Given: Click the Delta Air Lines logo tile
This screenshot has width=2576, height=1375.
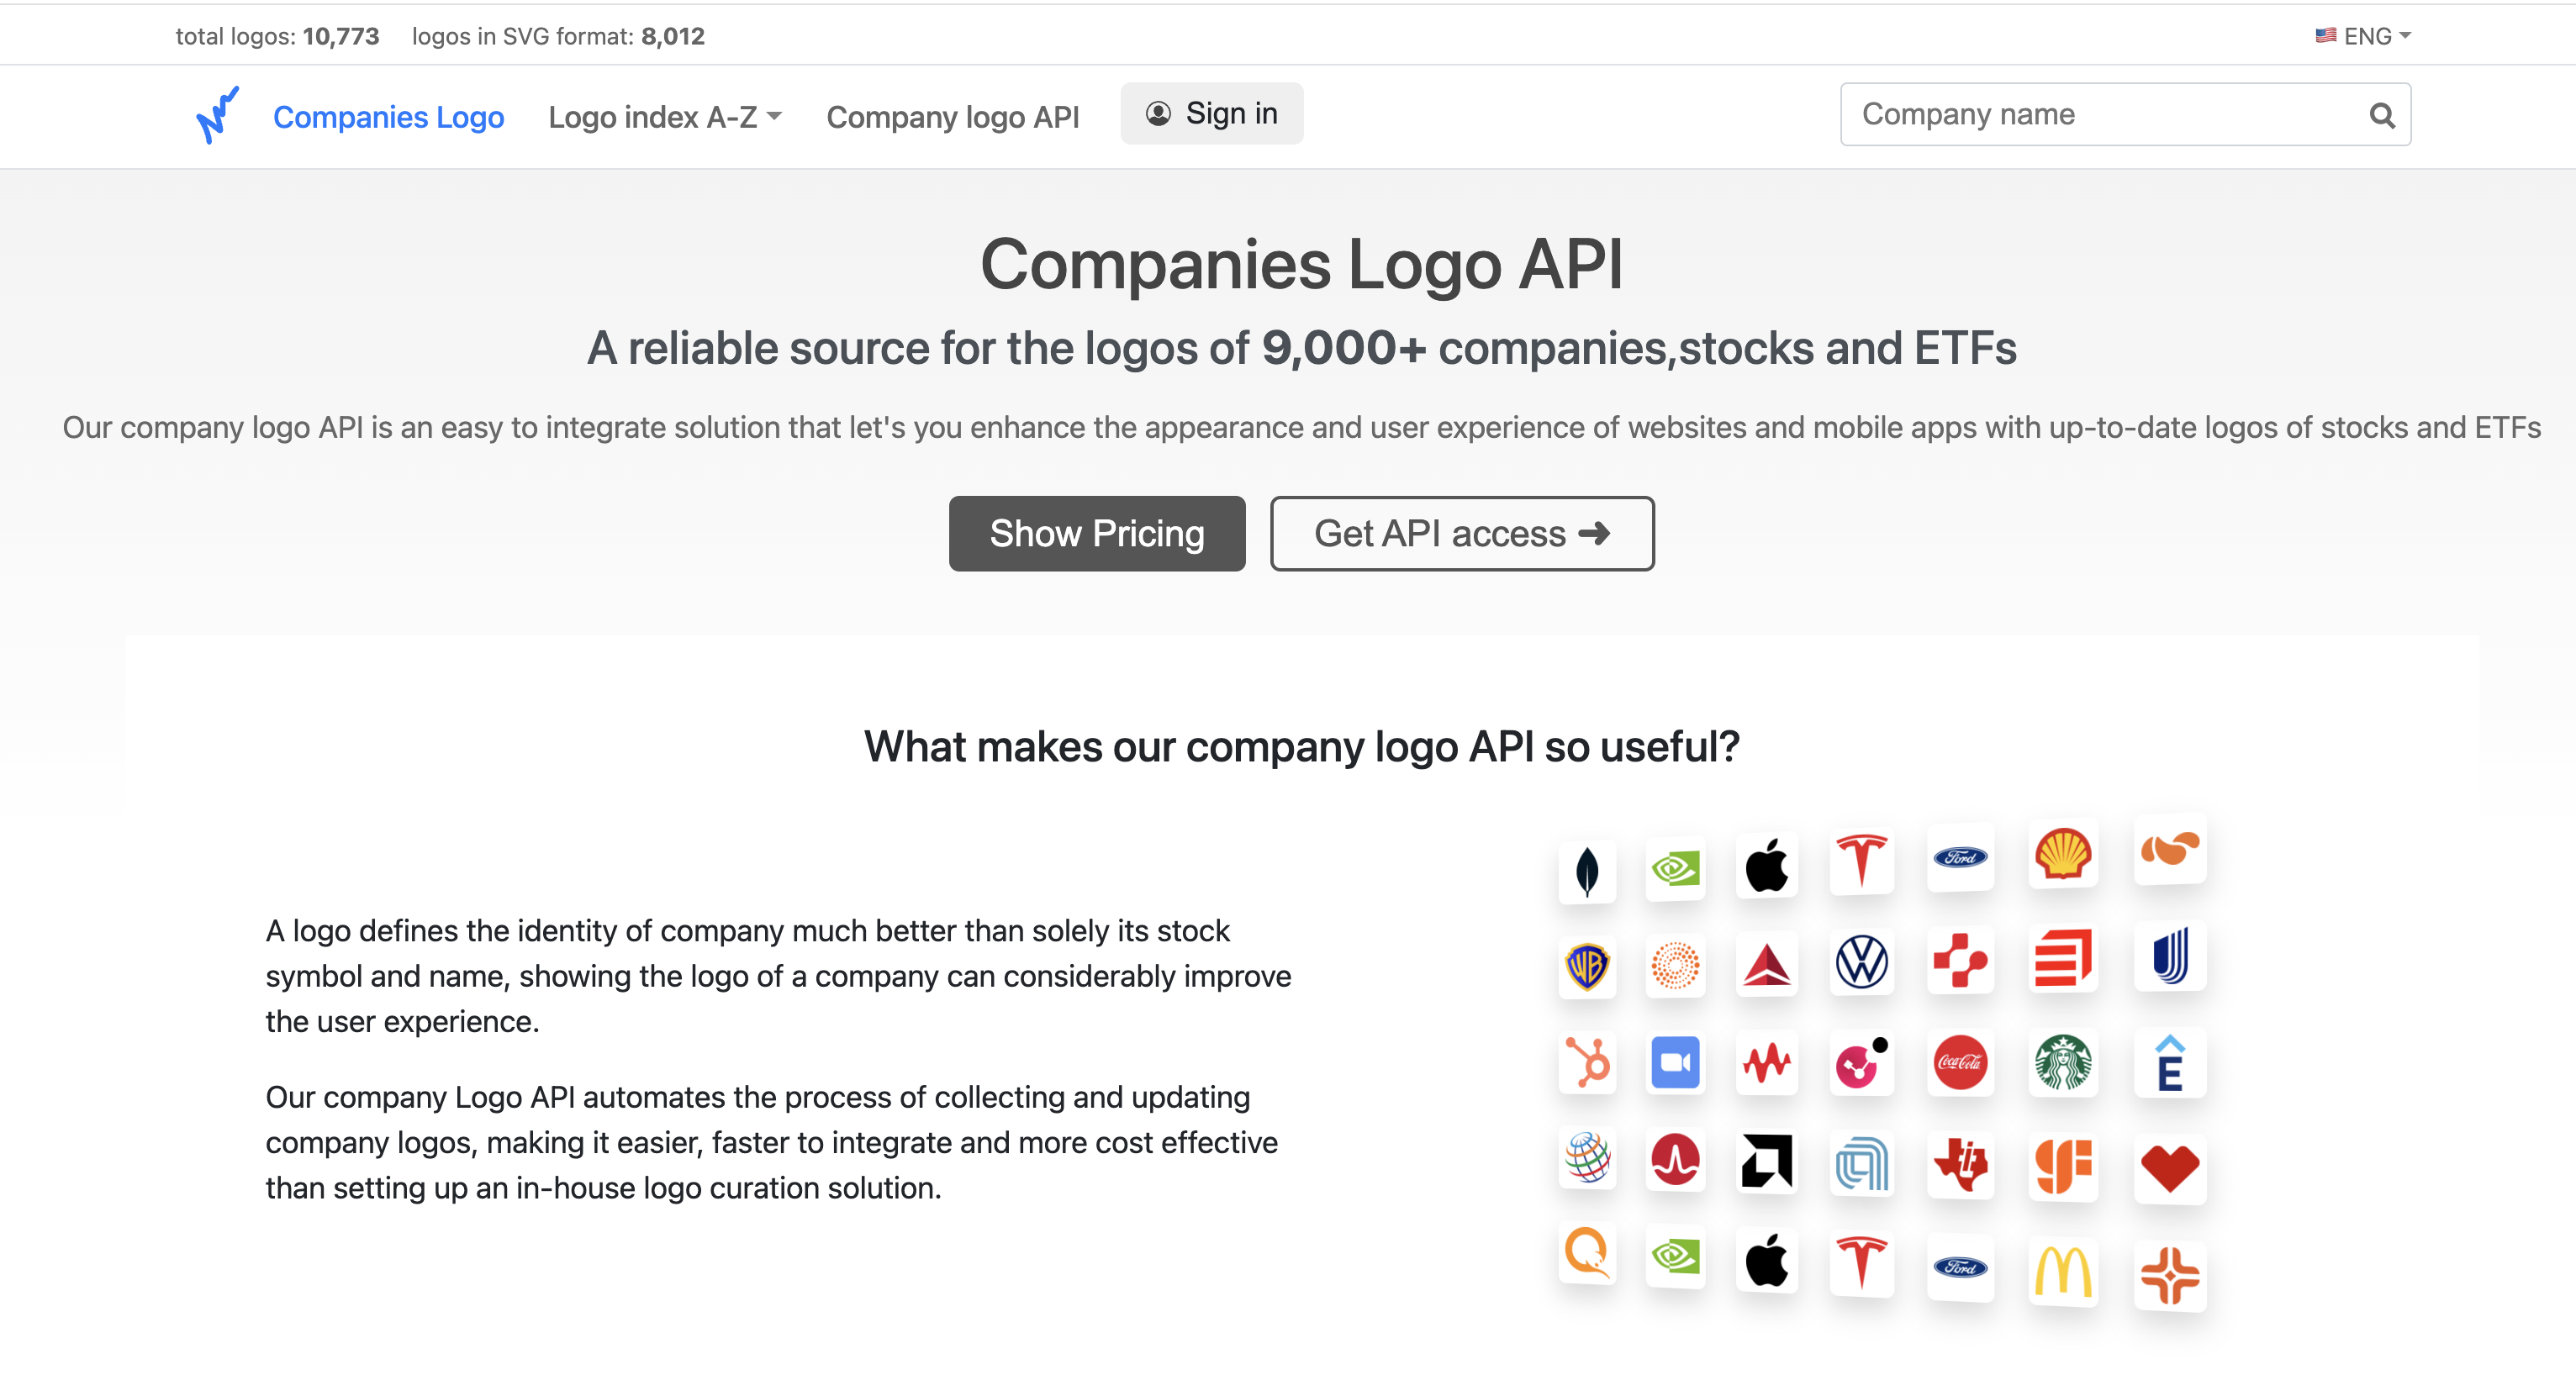Looking at the screenshot, I should point(1767,964).
